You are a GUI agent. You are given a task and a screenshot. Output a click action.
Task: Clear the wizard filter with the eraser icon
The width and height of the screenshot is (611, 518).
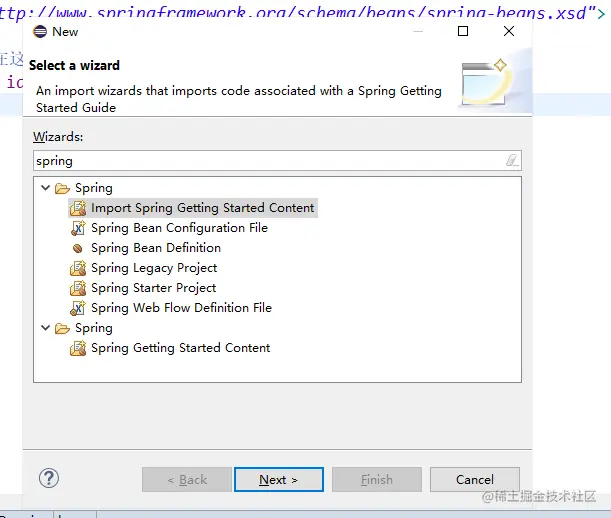pos(512,160)
